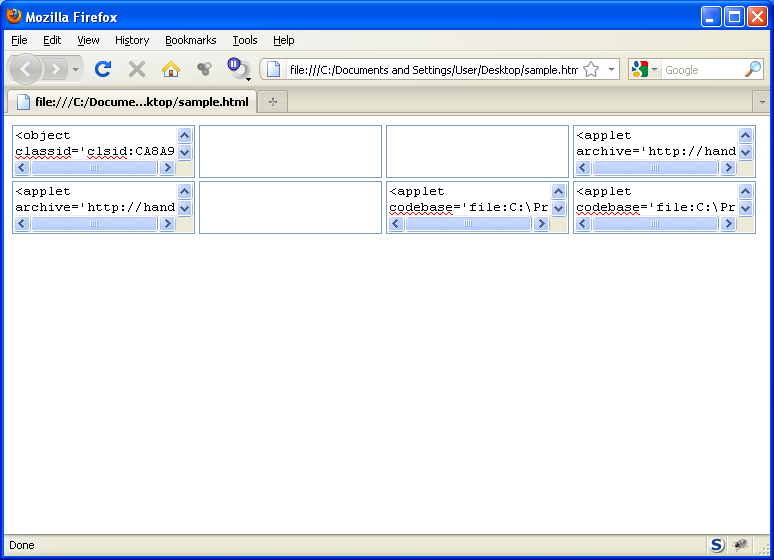
Task: Click the Stop loading X icon
Action: tap(137, 69)
